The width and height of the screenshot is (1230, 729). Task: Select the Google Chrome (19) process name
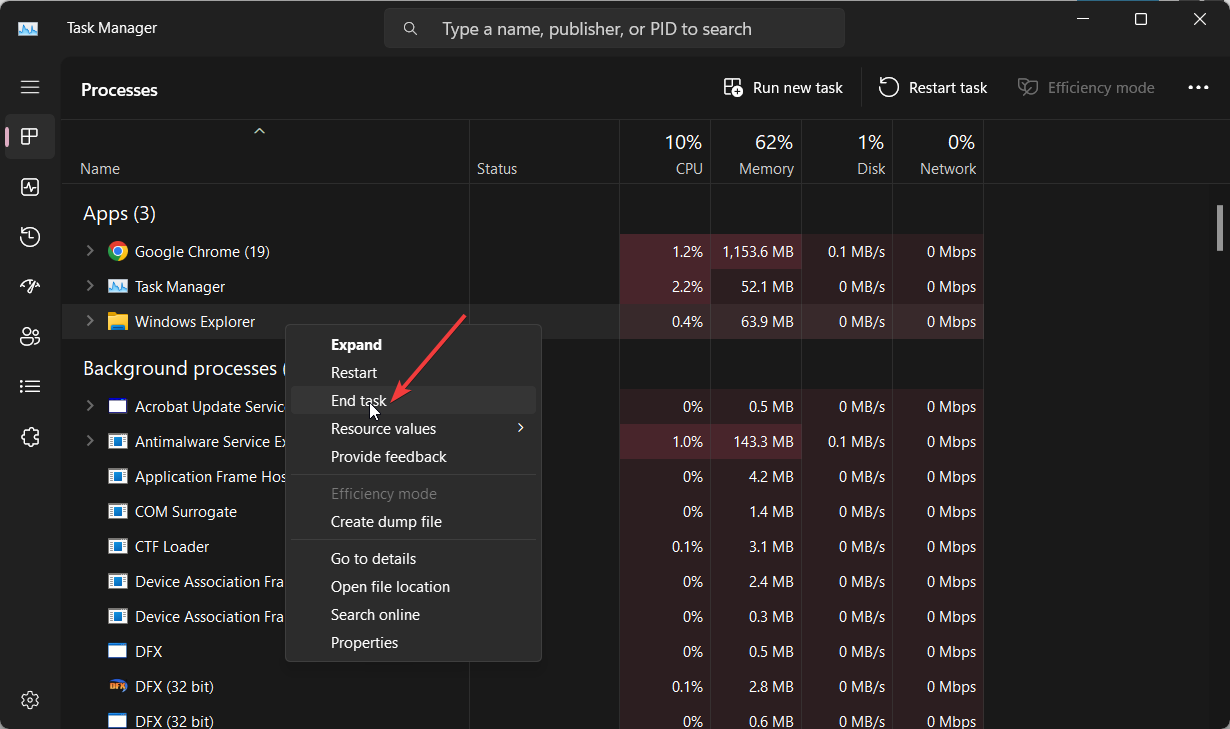pyautogui.click(x=202, y=252)
